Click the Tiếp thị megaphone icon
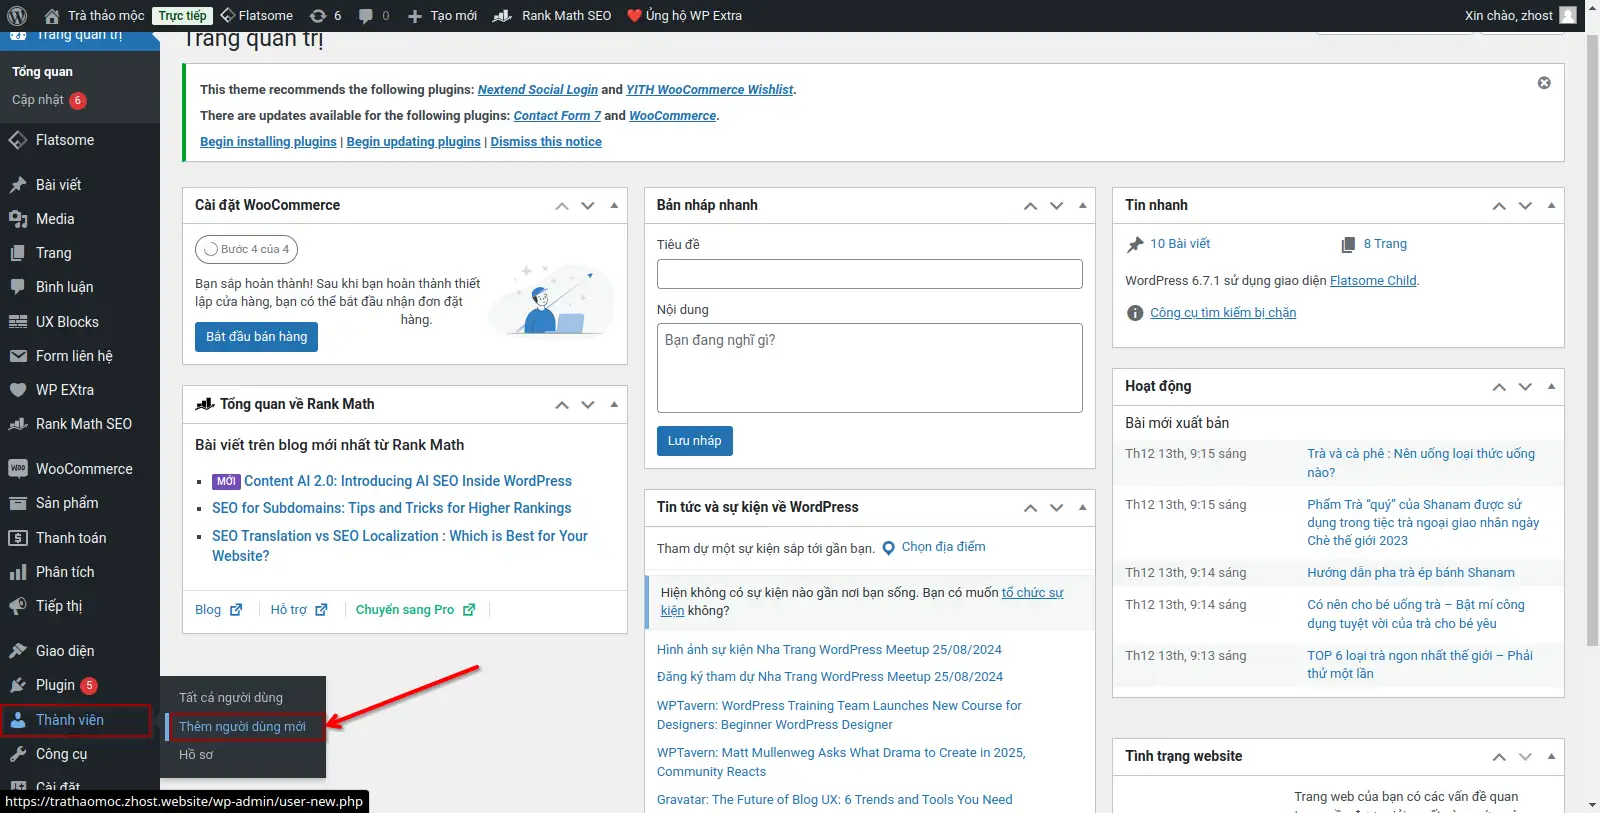This screenshot has width=1600, height=813. [18, 606]
